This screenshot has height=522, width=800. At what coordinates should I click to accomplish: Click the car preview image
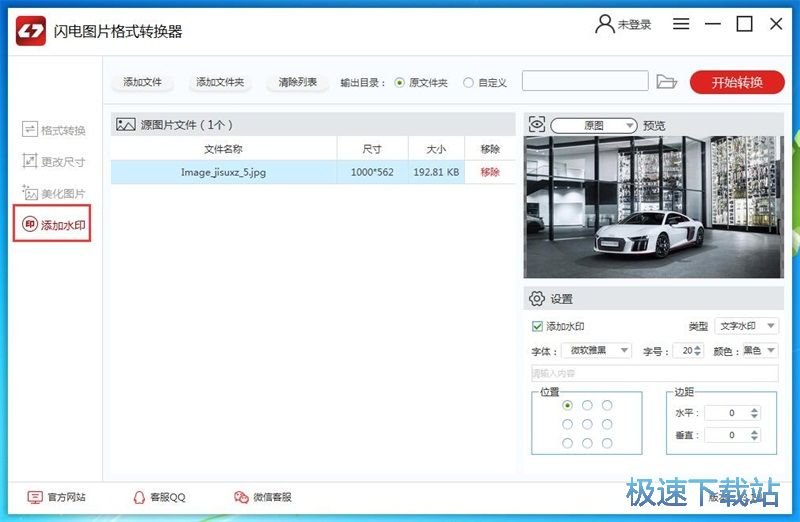[x=654, y=207]
